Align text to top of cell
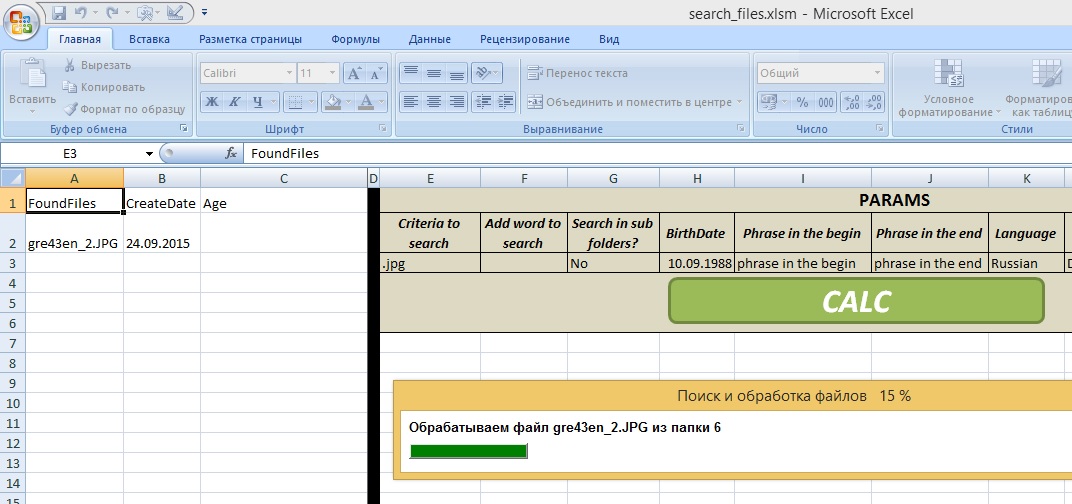The width and height of the screenshot is (1072, 504). pos(410,72)
